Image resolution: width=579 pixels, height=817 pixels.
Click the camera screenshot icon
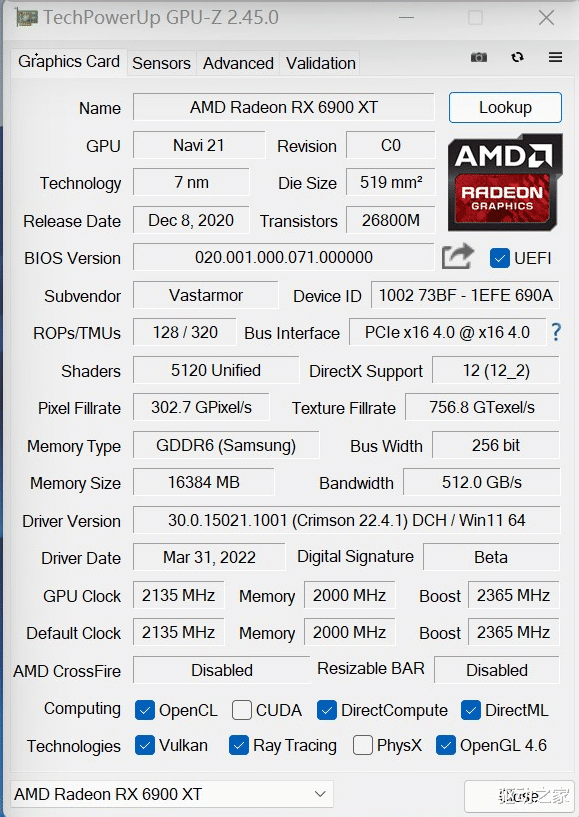point(479,57)
